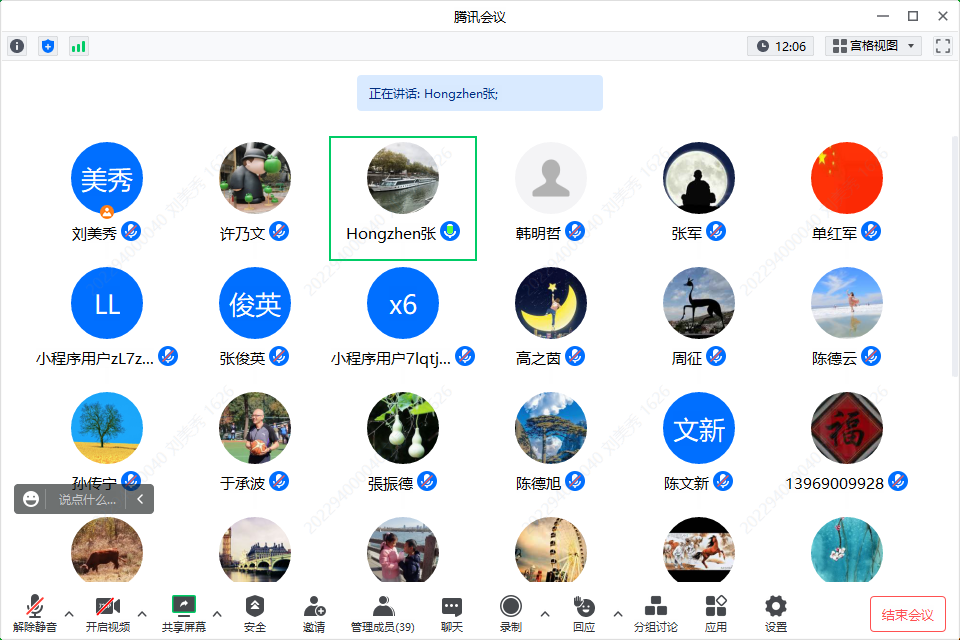Viewport: 960px width, 640px height.
Task: Open the 聊天 chat panel
Action: click(452, 613)
